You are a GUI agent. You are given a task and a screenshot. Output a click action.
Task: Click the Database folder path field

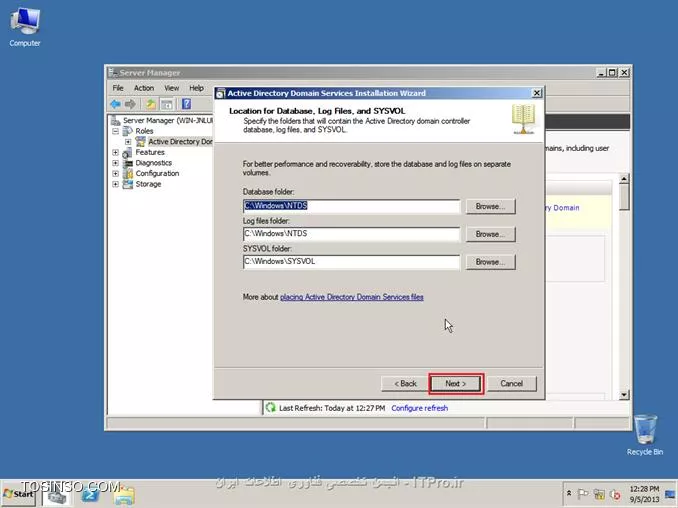point(352,206)
